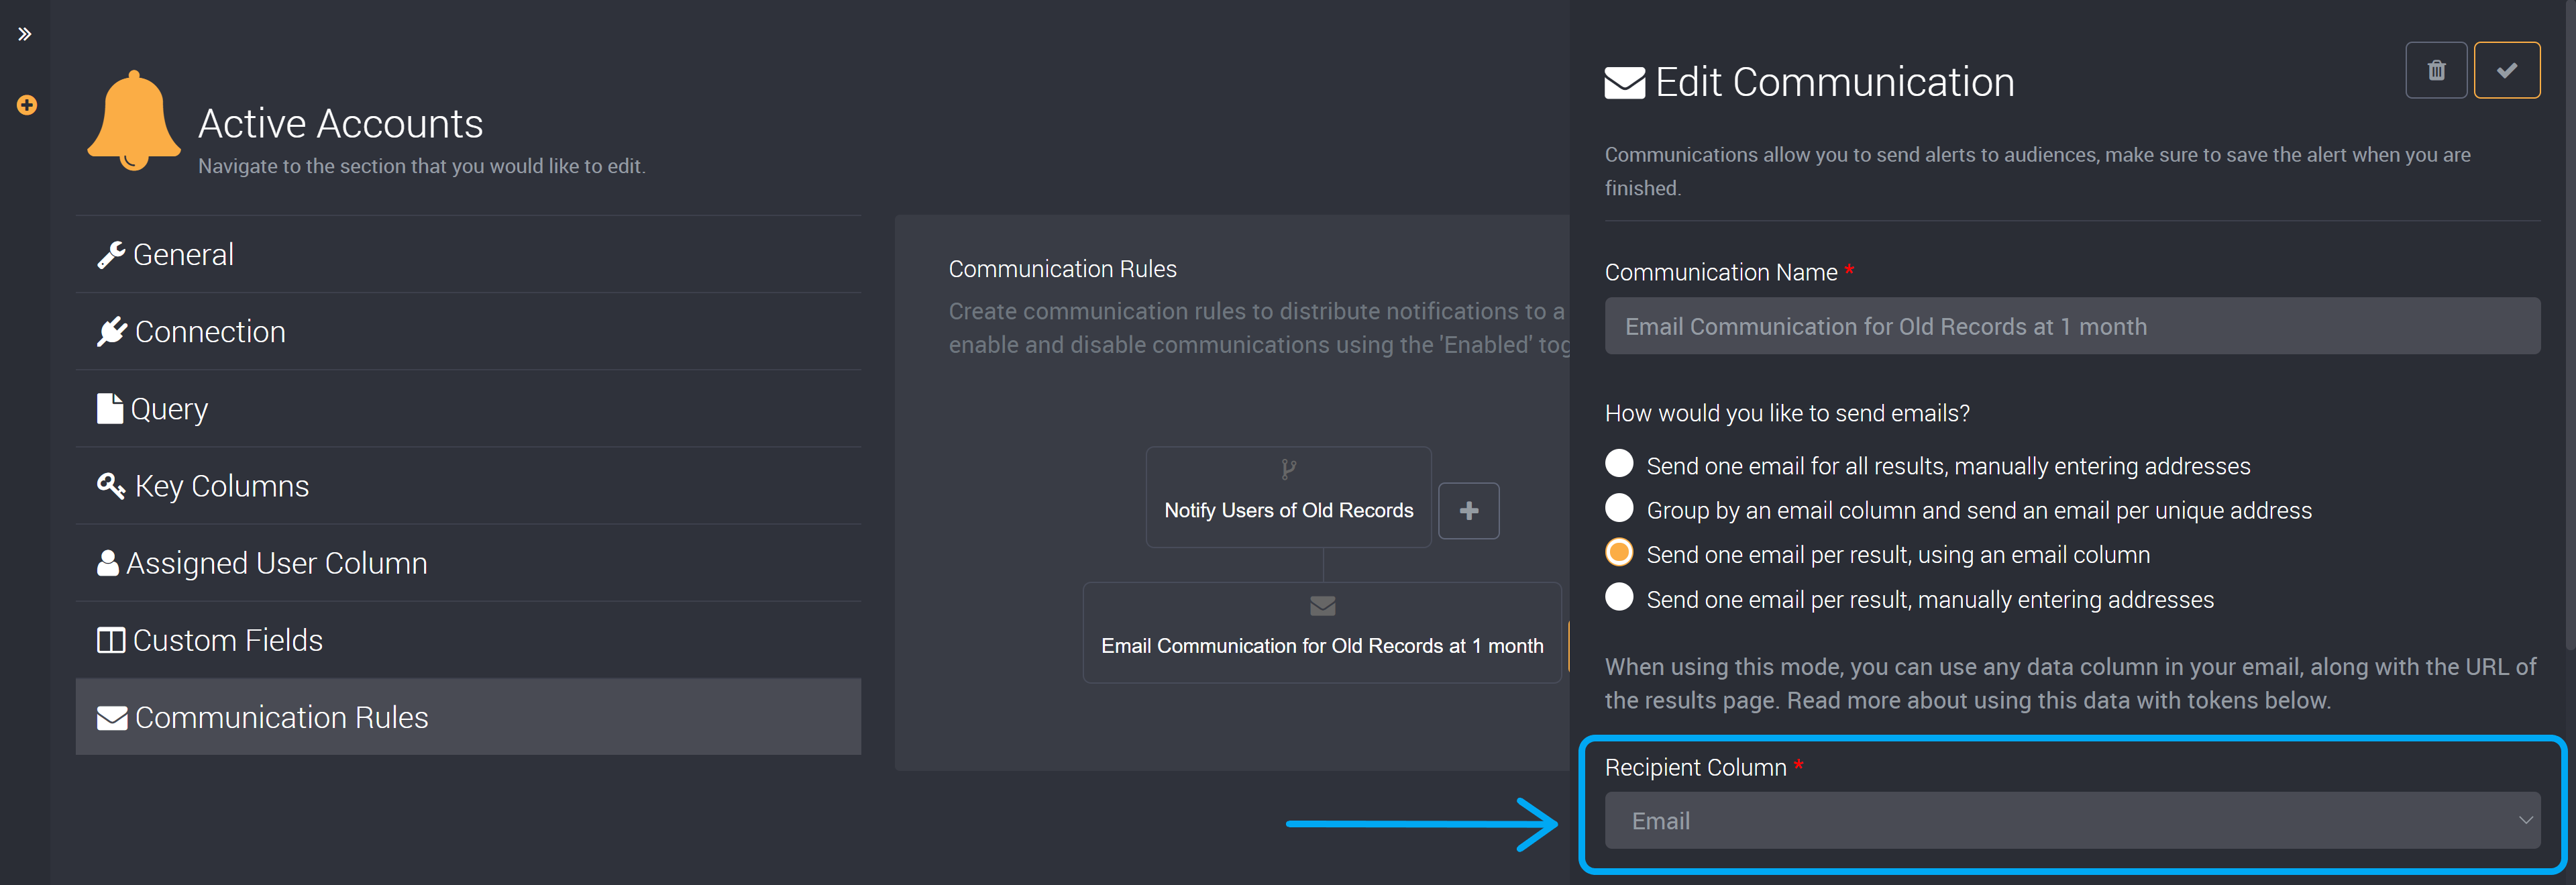Click the Communication Name input field
Viewport: 2576px width, 885px height.
click(x=2072, y=326)
